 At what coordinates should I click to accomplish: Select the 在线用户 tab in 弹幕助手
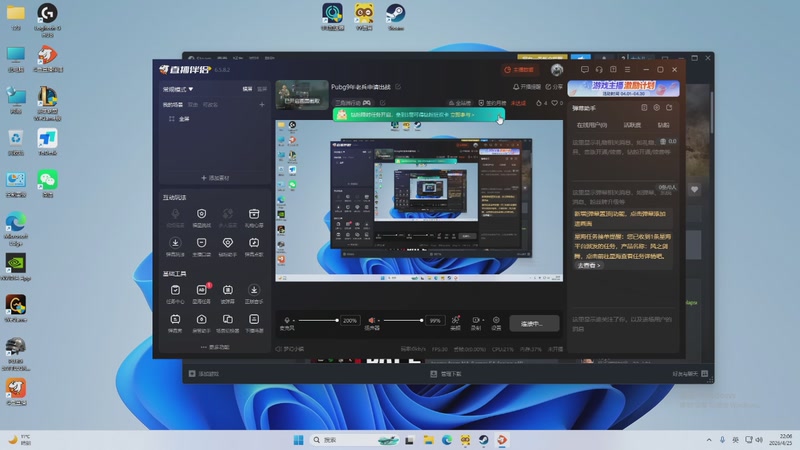coord(591,125)
